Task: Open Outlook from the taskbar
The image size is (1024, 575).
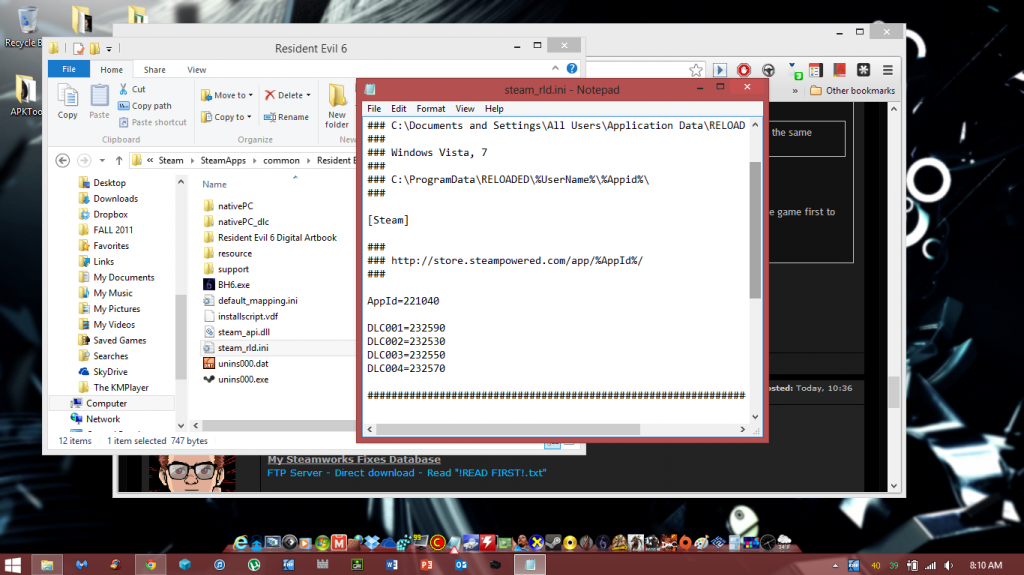Action: (461, 565)
